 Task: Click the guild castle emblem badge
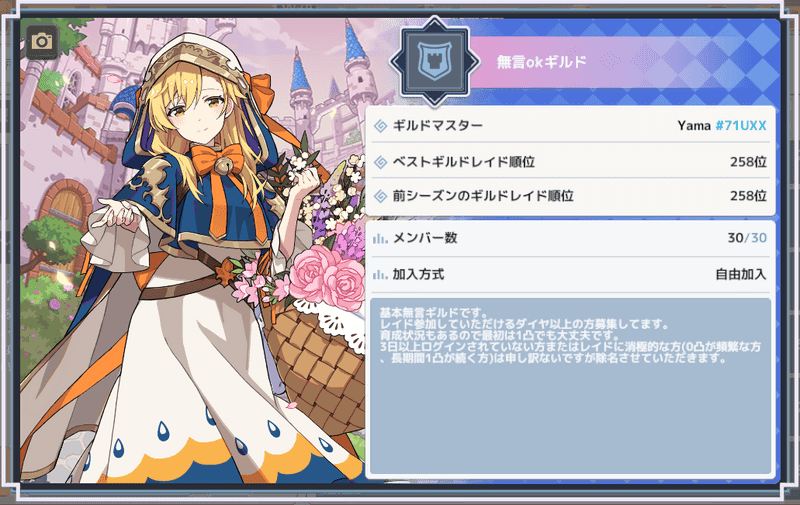[x=434, y=61]
